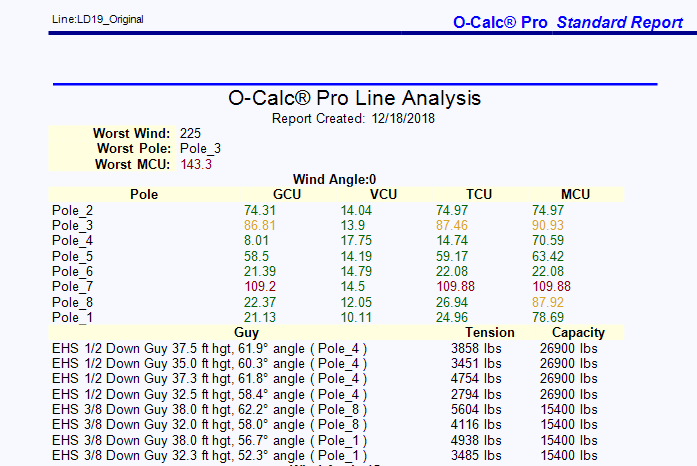Select the Pole_8 row name in the pole table
This screenshot has width=697, height=466.
point(72,303)
